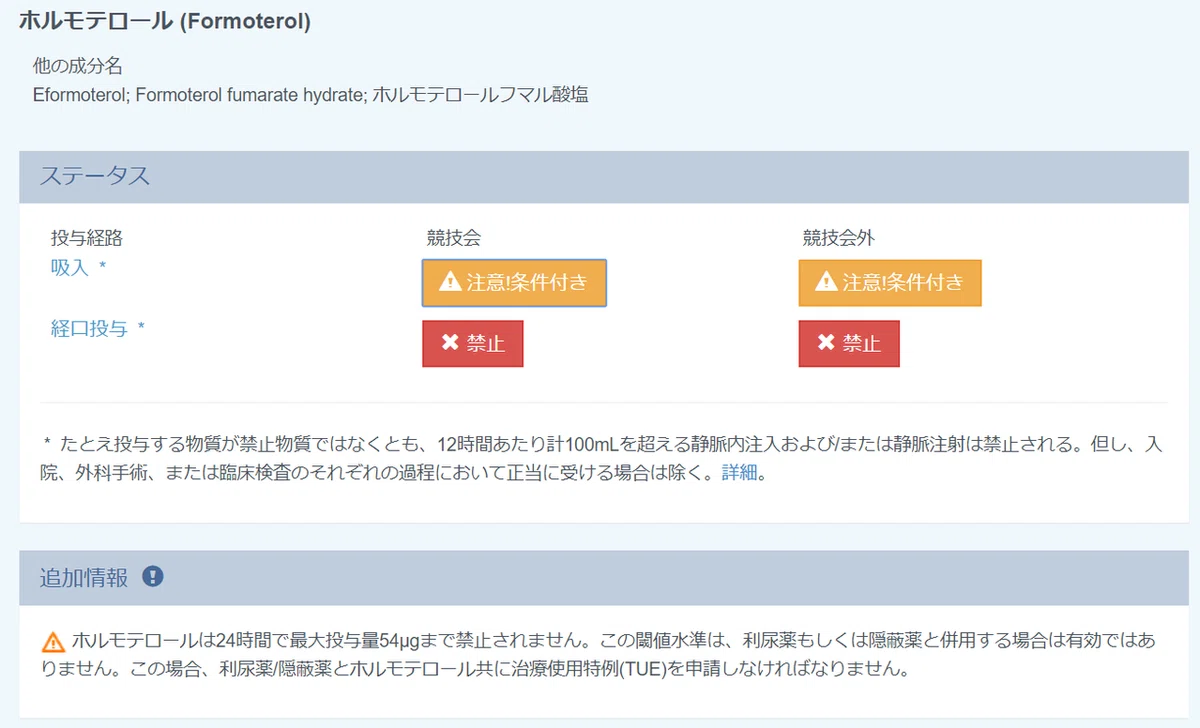
Task: Click the 競技会外 注意!条件付き button for 吸入
Action: [x=890, y=283]
